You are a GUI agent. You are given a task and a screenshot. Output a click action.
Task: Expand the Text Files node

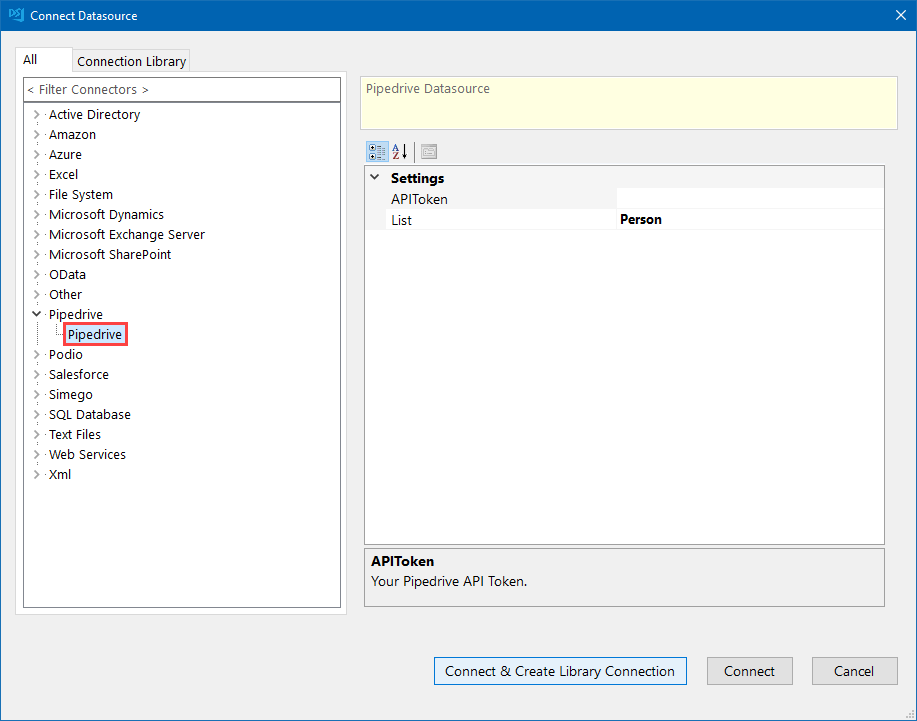coord(36,434)
